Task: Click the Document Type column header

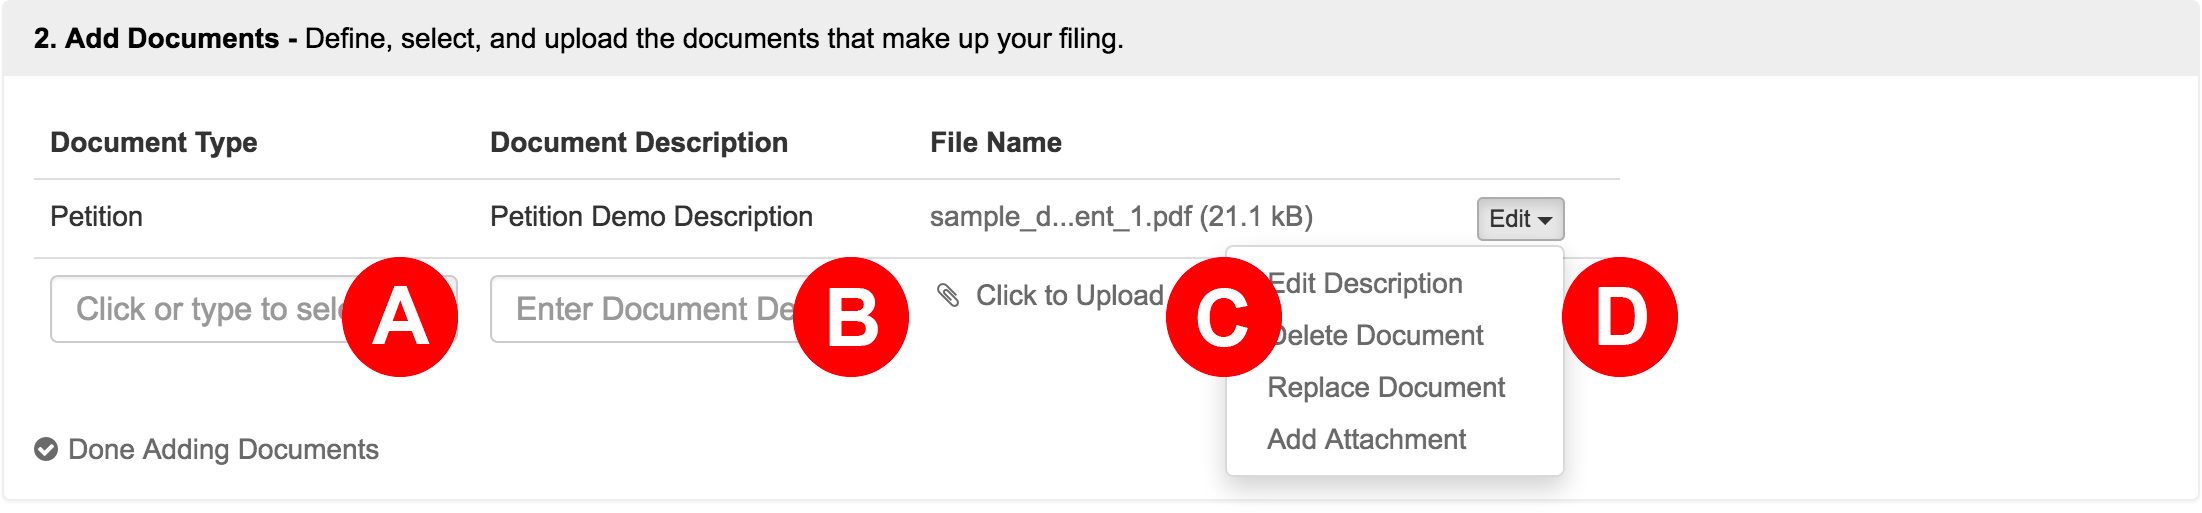Action: (154, 143)
